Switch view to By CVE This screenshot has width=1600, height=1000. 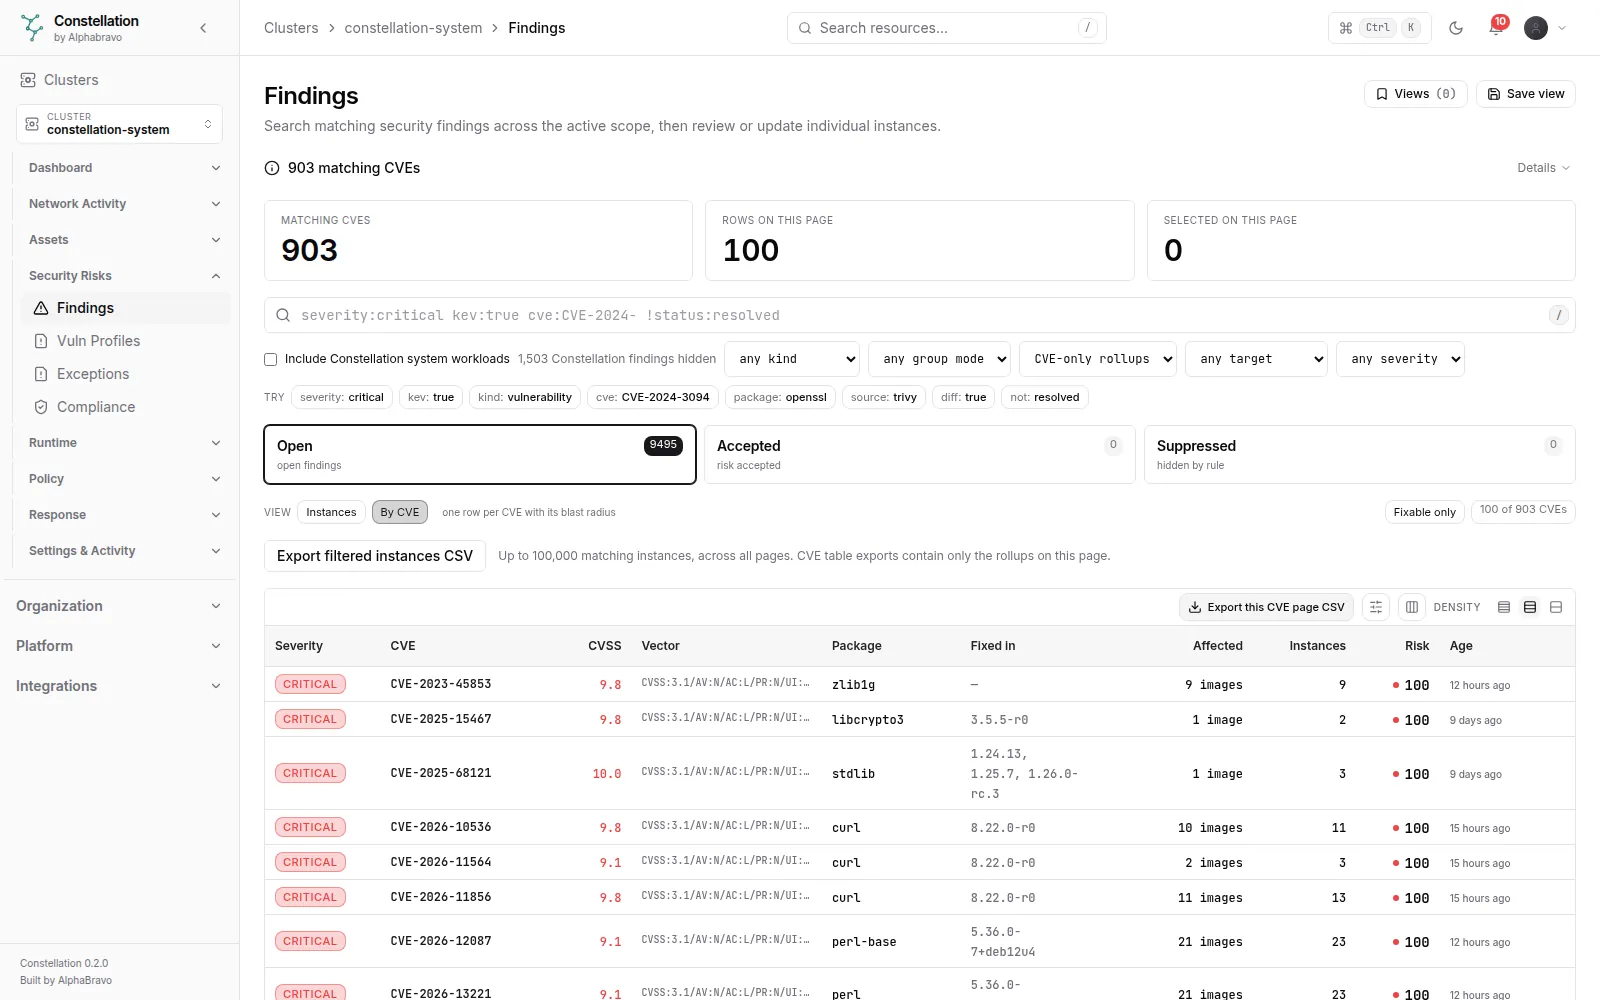click(400, 512)
